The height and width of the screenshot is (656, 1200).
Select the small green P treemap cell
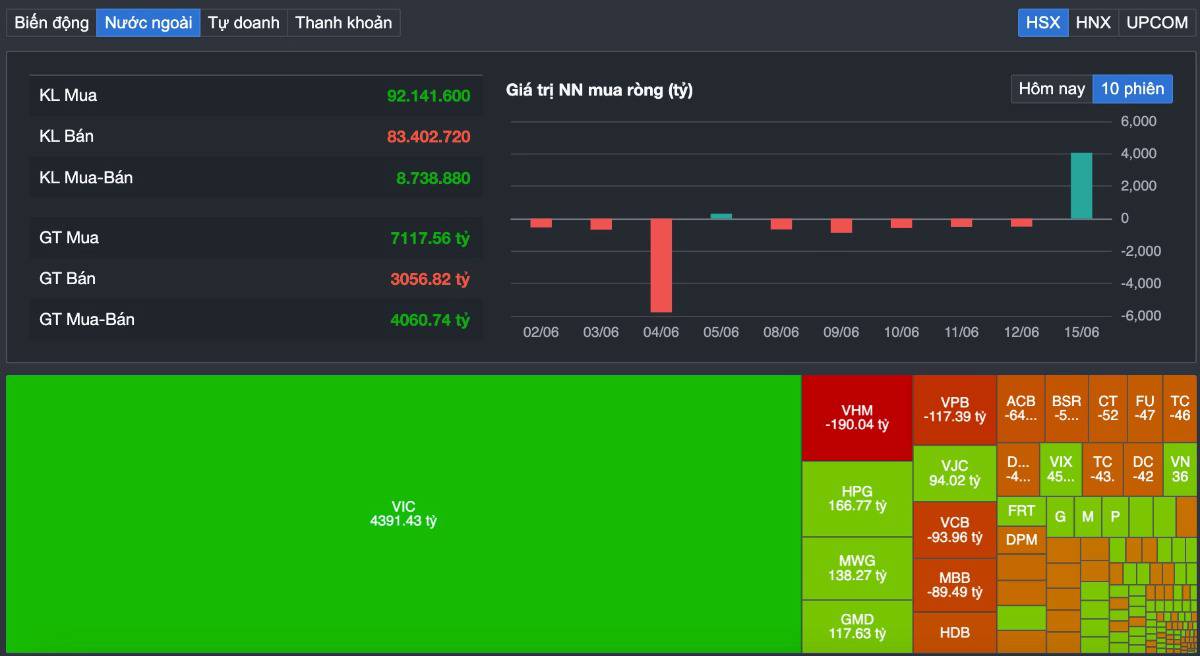coord(1115,517)
